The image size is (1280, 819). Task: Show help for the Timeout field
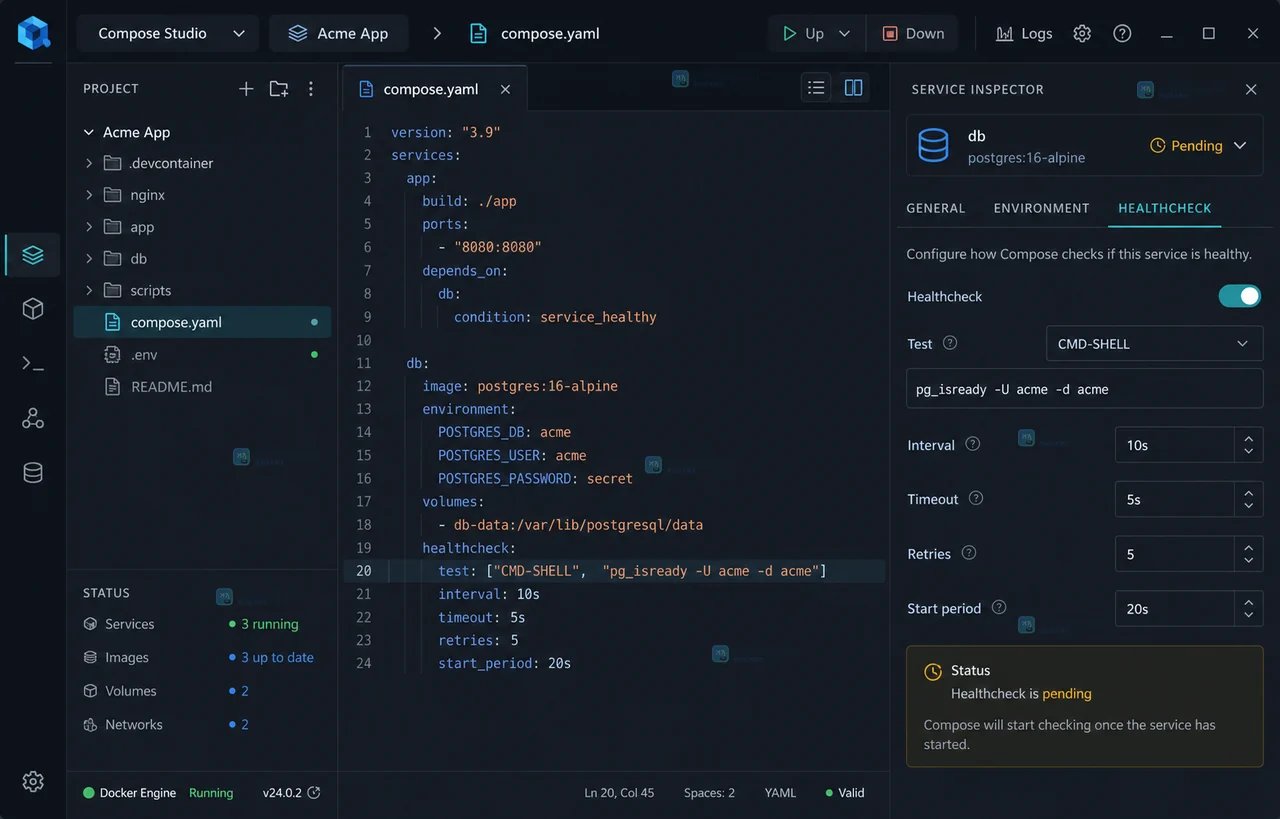(x=976, y=498)
